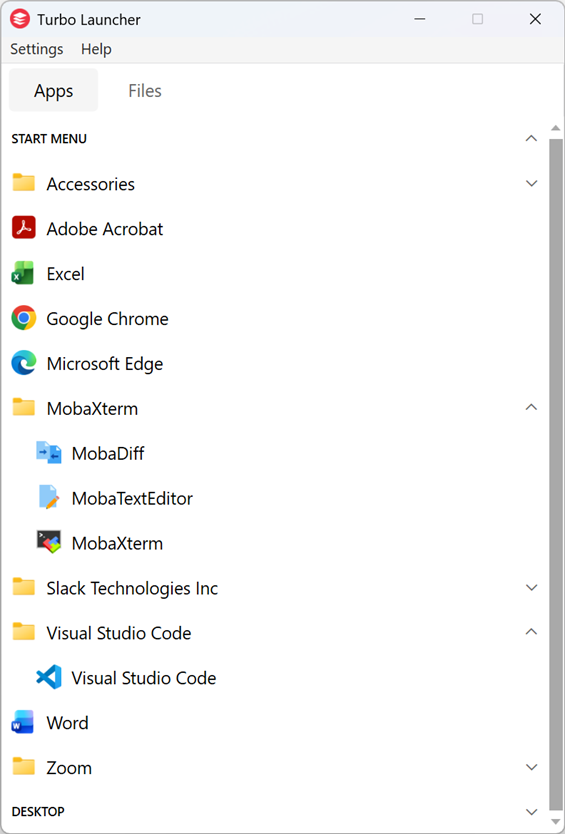Select the Google Chrome label text

point(107,319)
